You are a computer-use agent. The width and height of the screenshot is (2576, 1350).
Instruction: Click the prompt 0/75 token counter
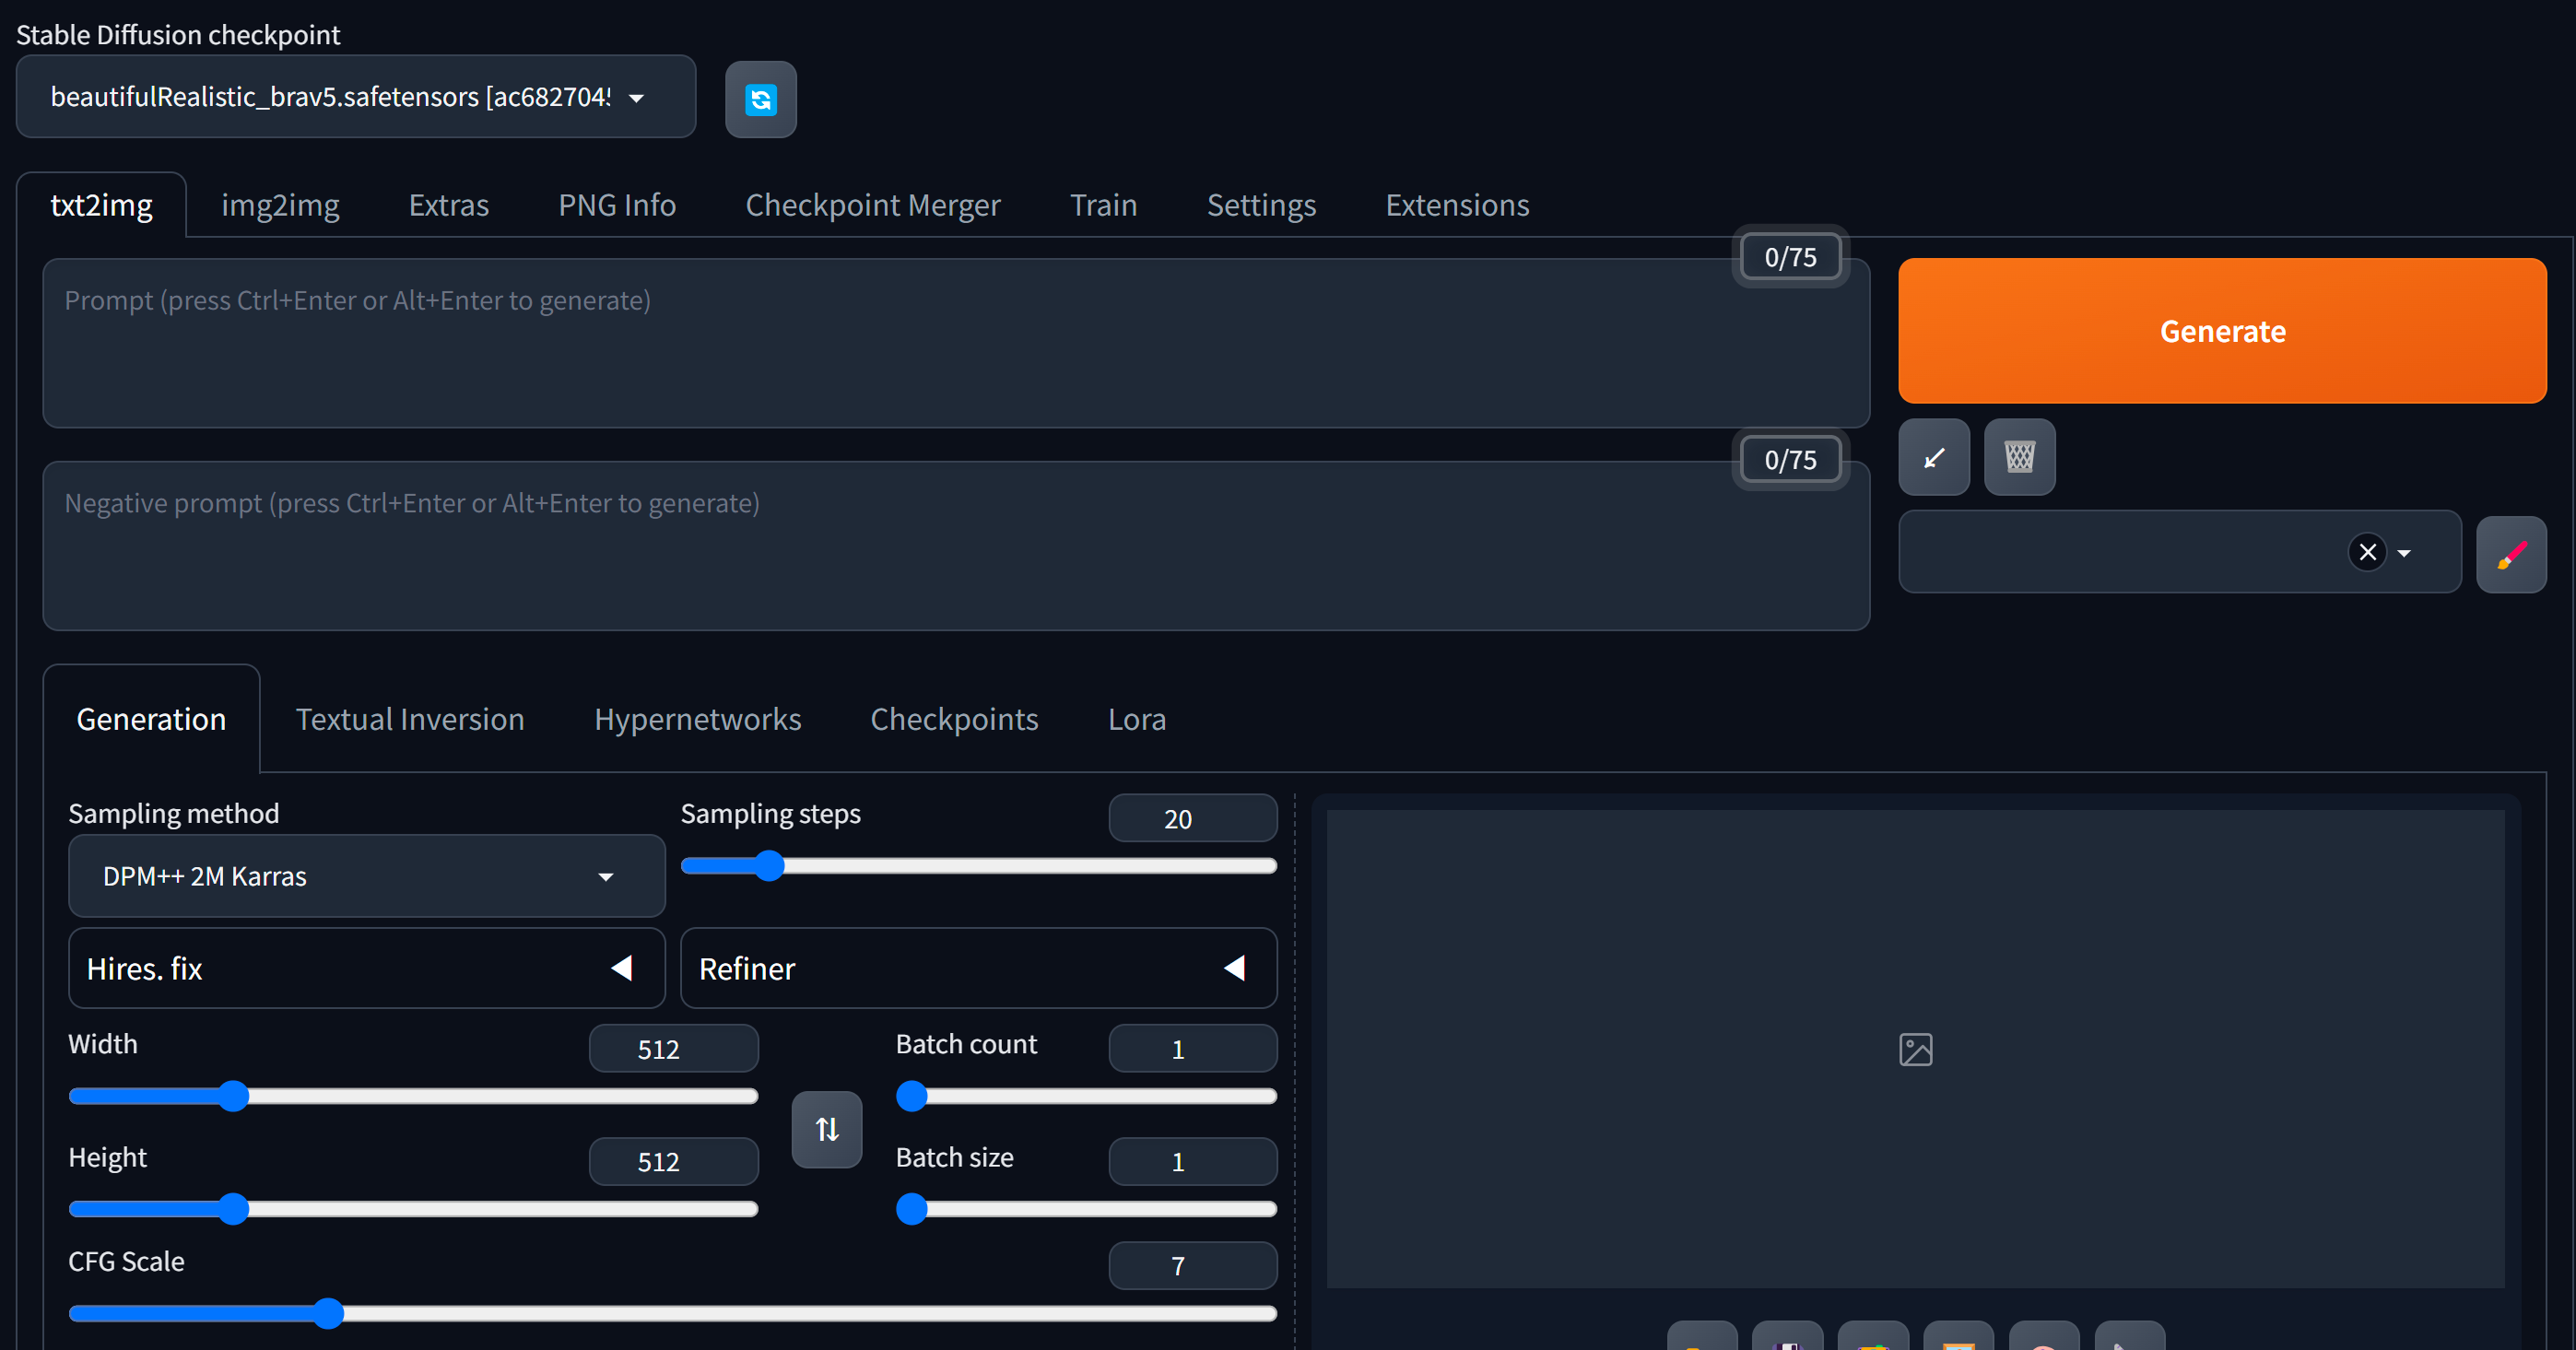[x=1790, y=257]
